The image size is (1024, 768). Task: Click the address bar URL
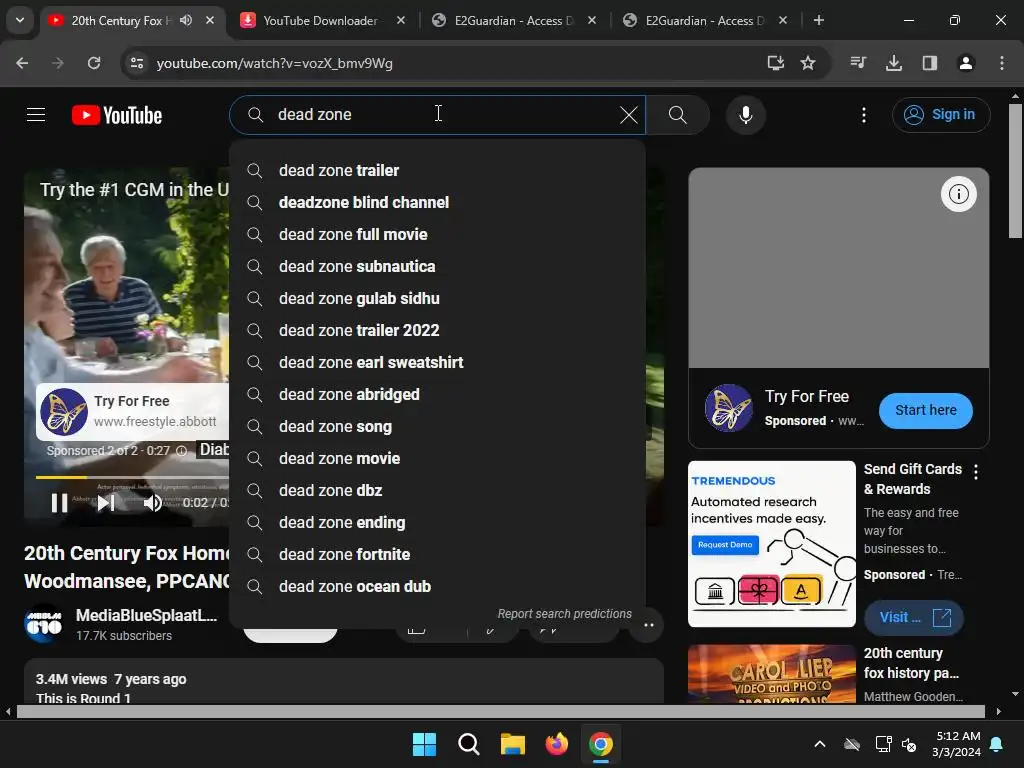pyautogui.click(x=274, y=63)
